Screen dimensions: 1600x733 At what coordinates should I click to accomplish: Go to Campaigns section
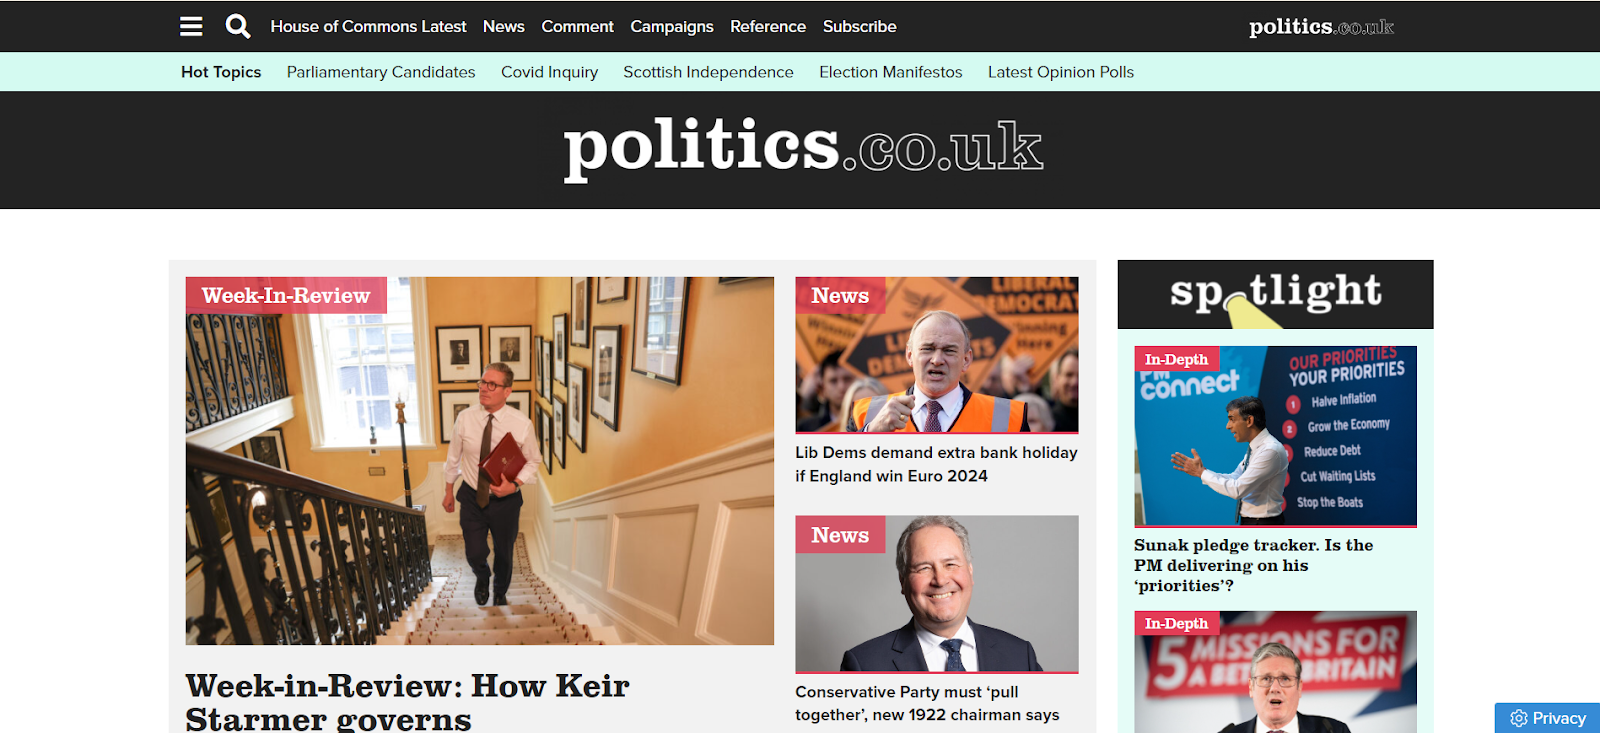tap(672, 26)
